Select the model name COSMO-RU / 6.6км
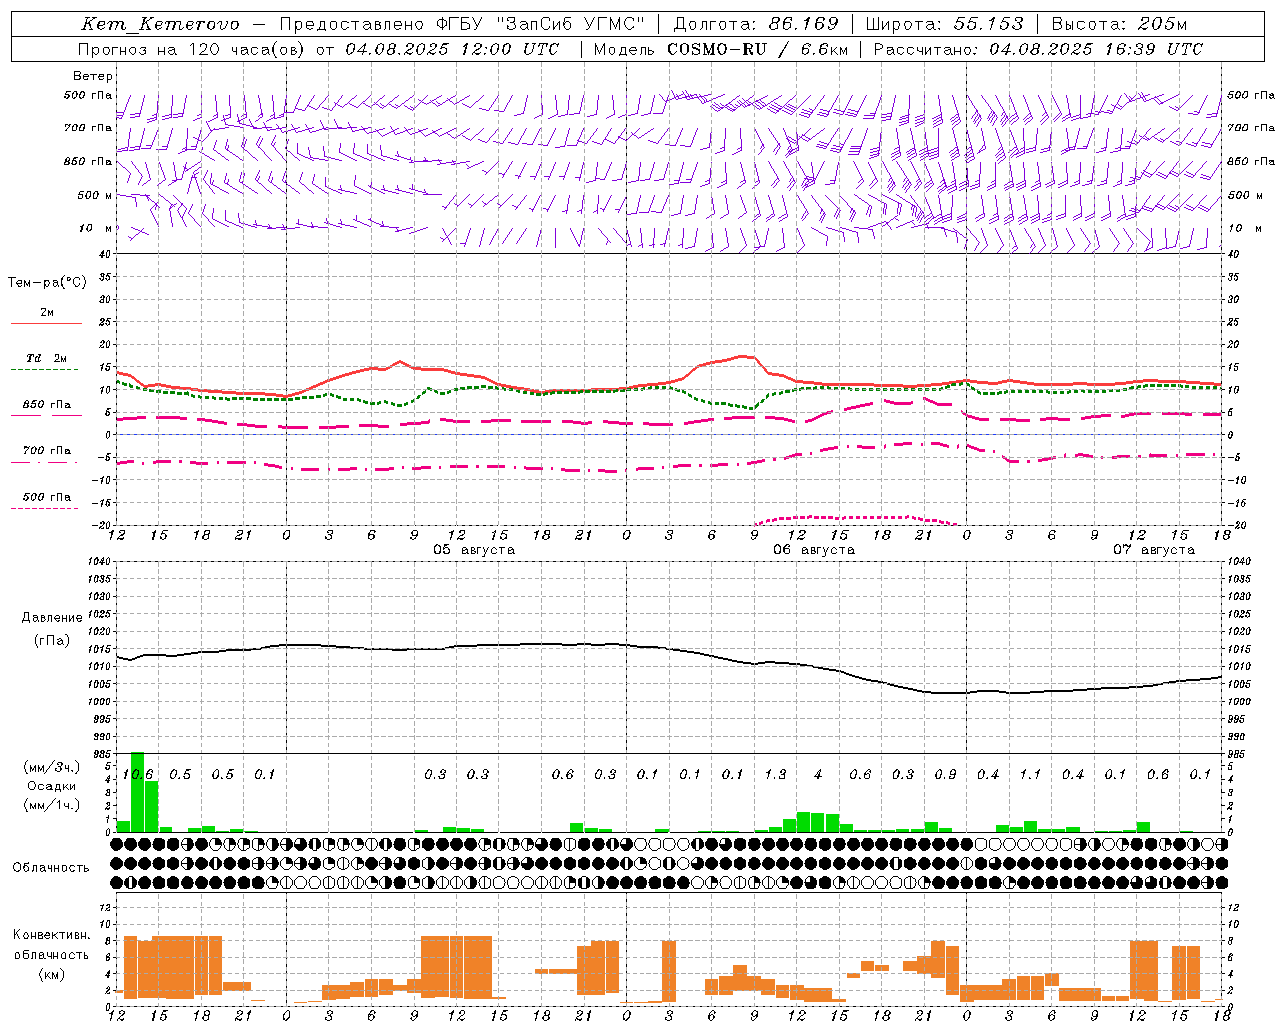Image resolution: width=1280 pixels, height=1024 pixels. (x=757, y=49)
